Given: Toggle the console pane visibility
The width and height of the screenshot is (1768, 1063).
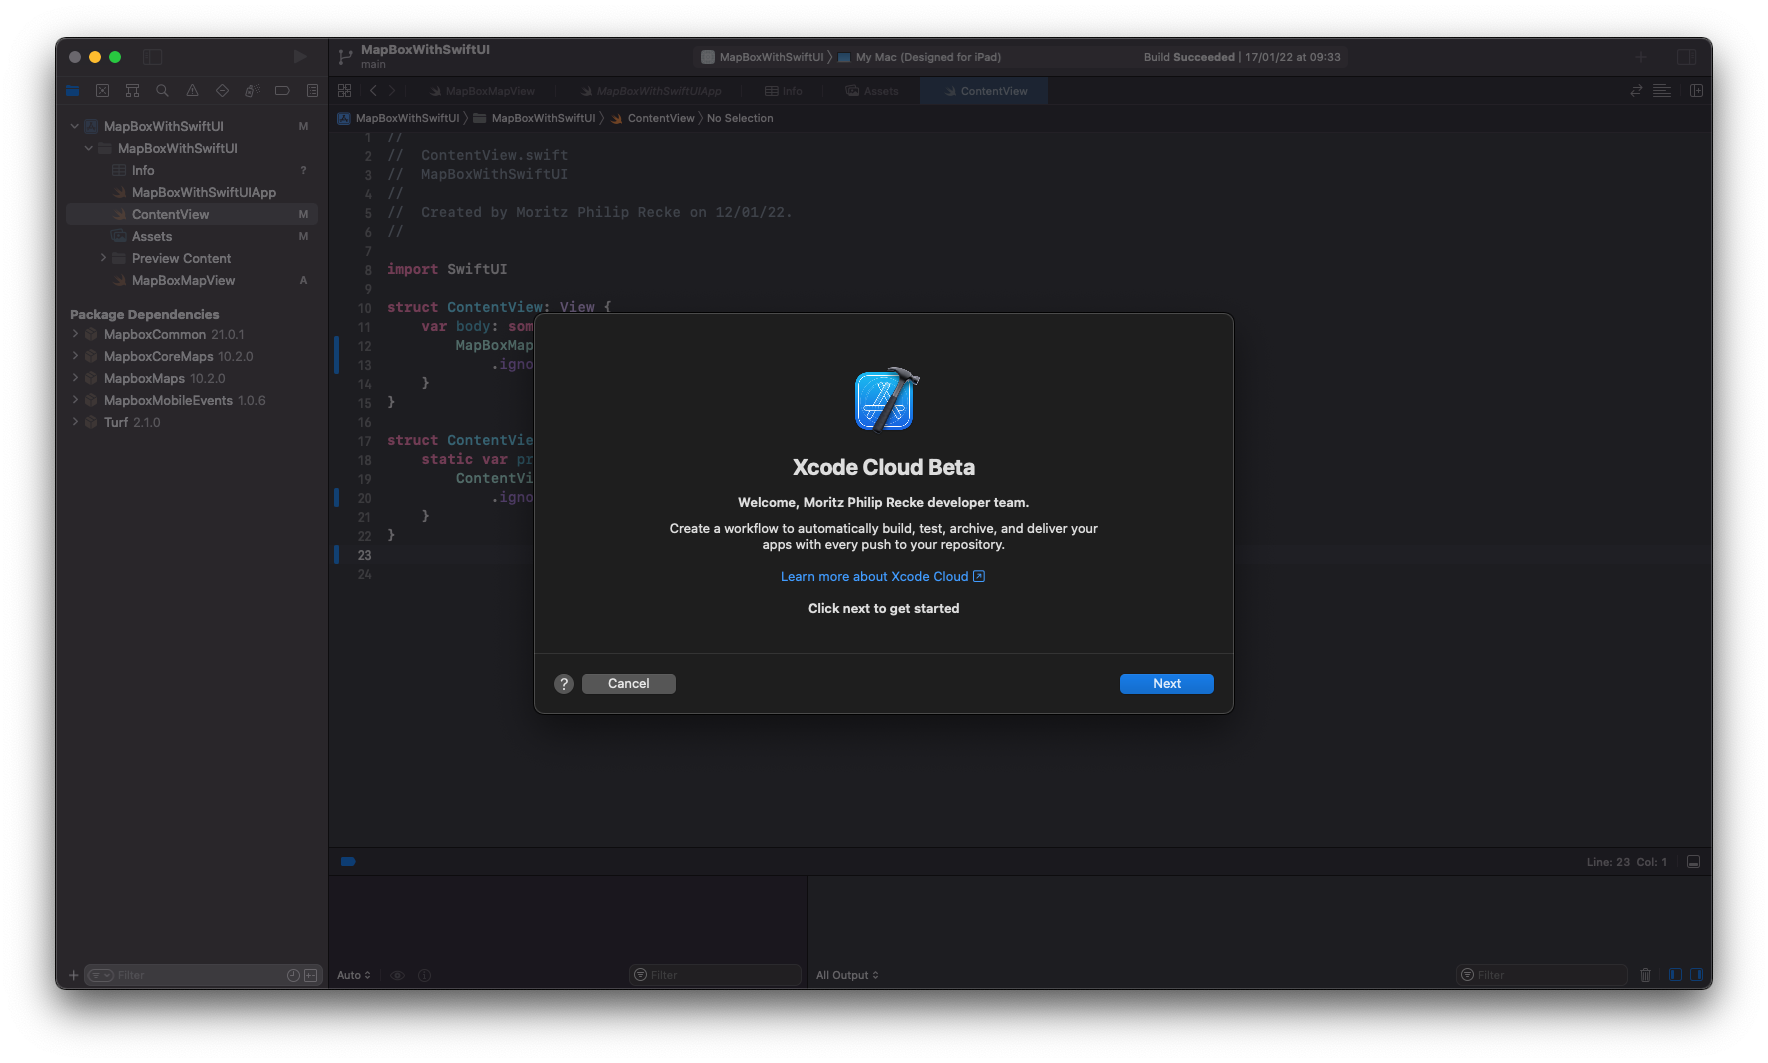Looking at the screenshot, I should pos(1696,975).
